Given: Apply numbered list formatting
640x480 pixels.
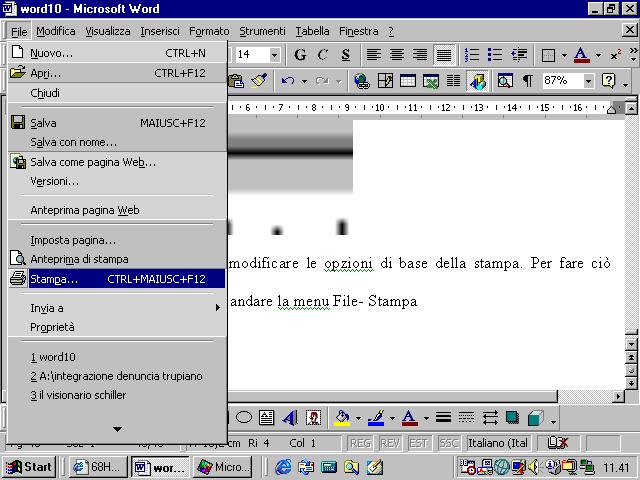Looking at the screenshot, I should tap(472, 55).
